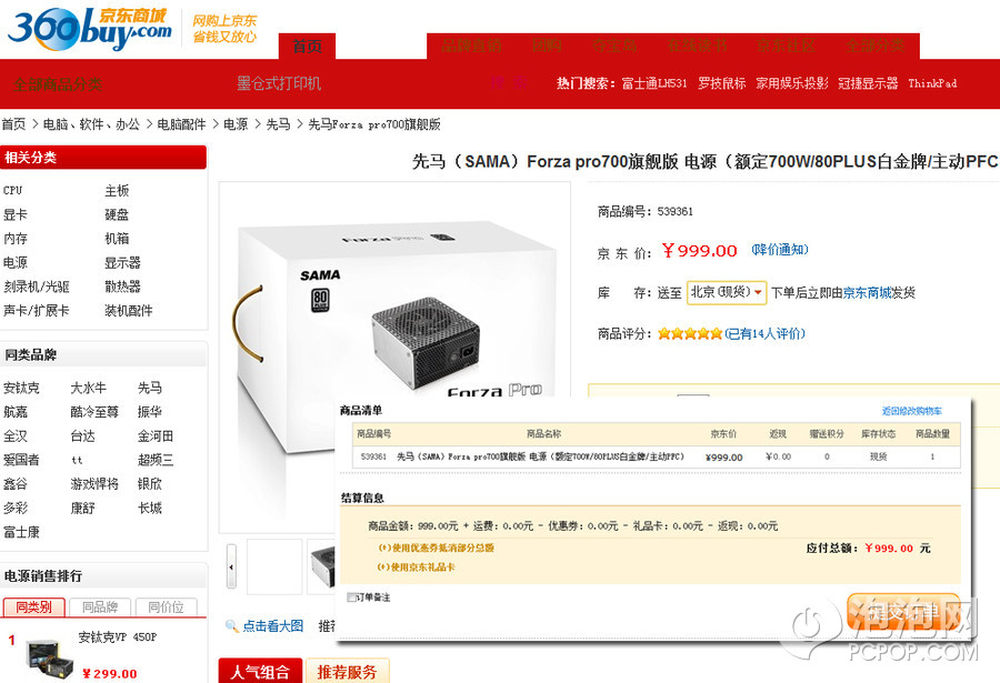The height and width of the screenshot is (683, 1000).
Task: Click the second product thumbnail image
Action: pyautogui.click(x=322, y=566)
